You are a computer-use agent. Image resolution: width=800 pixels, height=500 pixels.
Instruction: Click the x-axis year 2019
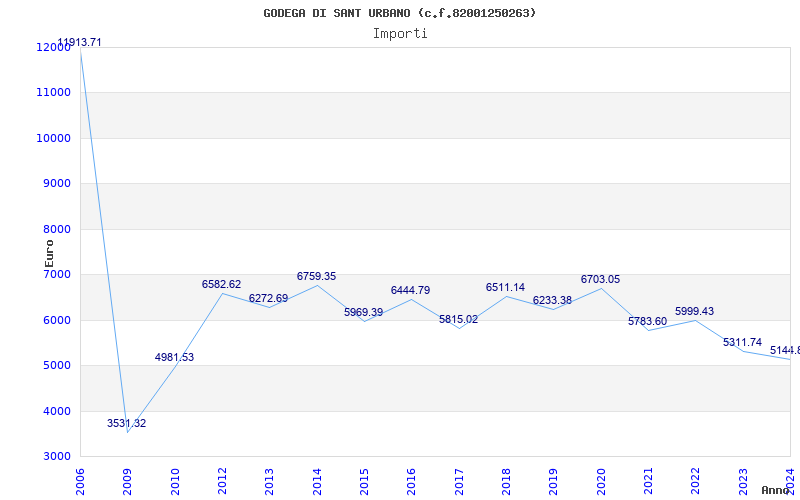554,482
